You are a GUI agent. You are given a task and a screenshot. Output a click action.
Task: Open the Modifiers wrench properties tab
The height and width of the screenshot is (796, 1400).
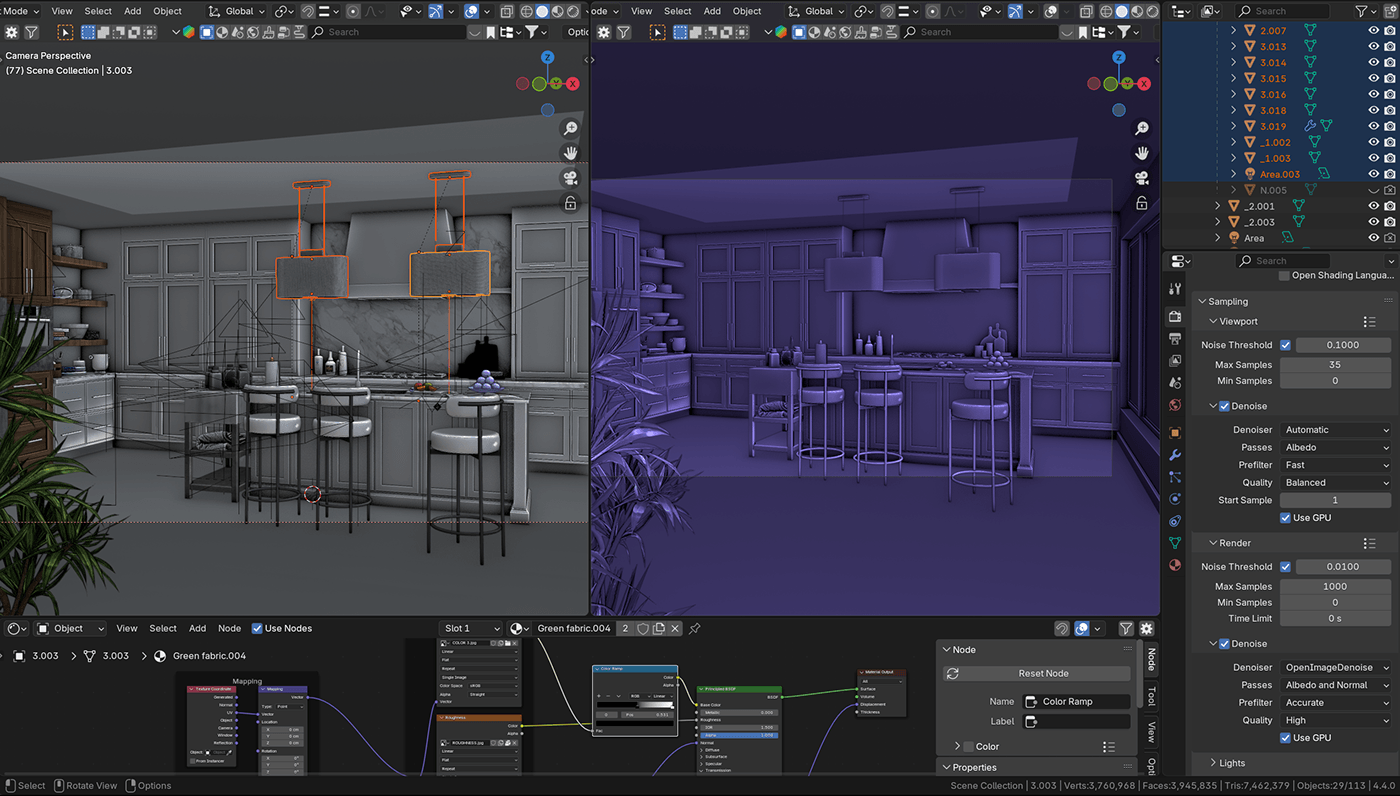tap(1175, 455)
